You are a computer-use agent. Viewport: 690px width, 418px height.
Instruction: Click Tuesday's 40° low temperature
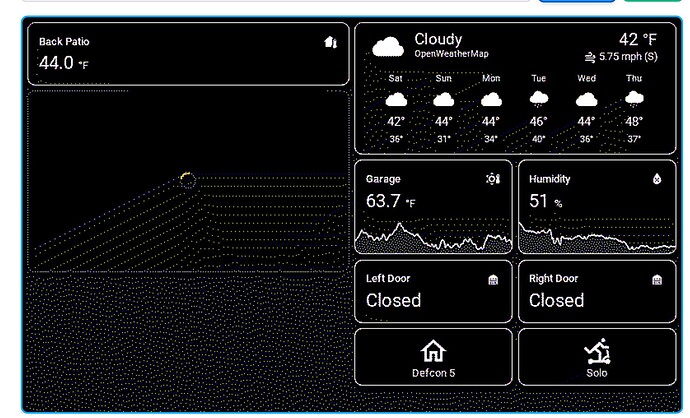(539, 139)
